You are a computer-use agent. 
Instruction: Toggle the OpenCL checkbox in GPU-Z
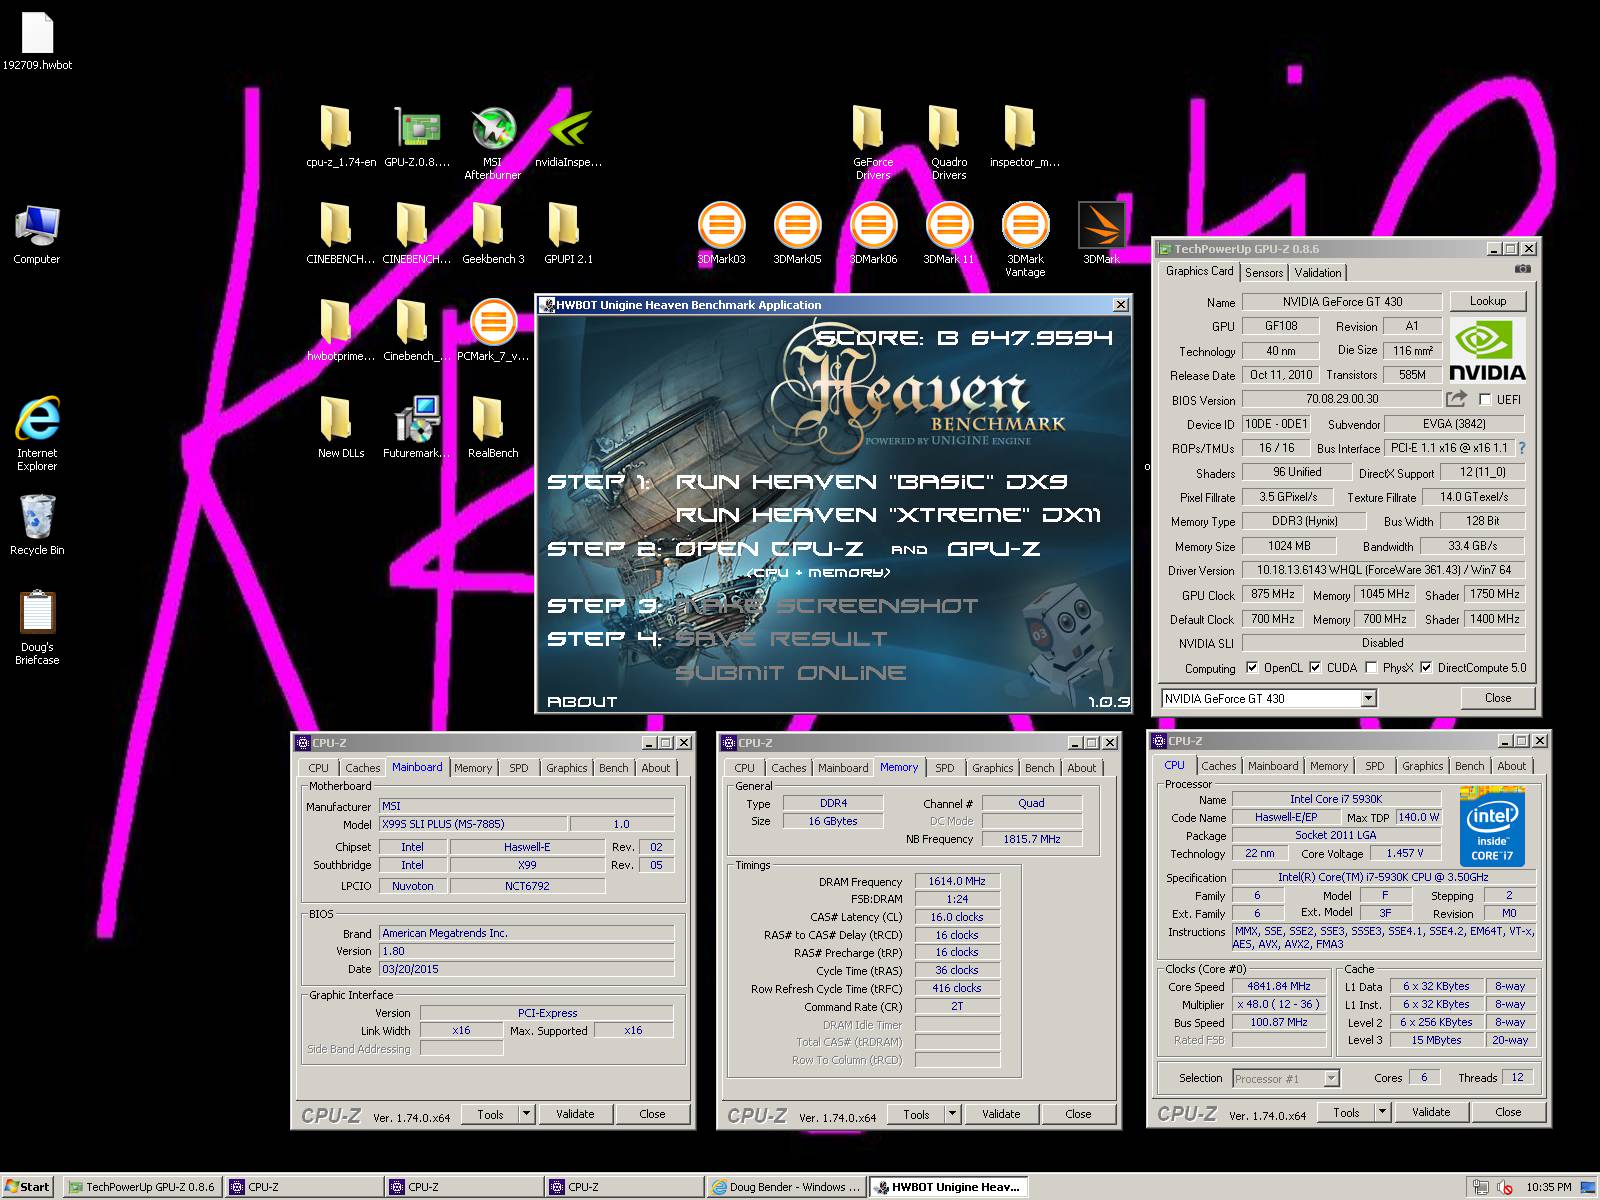(x=1252, y=667)
